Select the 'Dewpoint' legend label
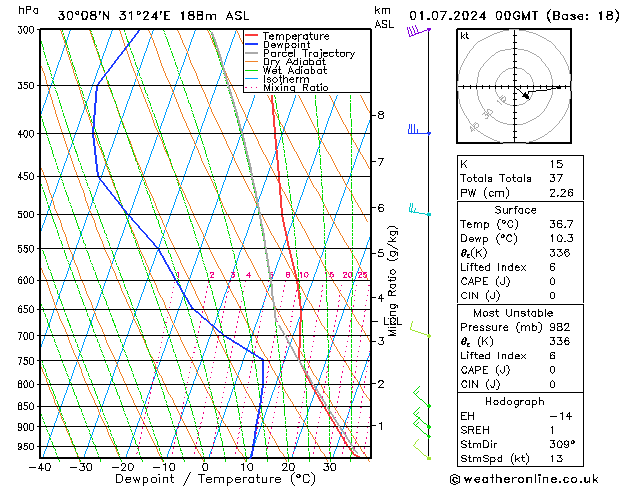 click(286, 45)
